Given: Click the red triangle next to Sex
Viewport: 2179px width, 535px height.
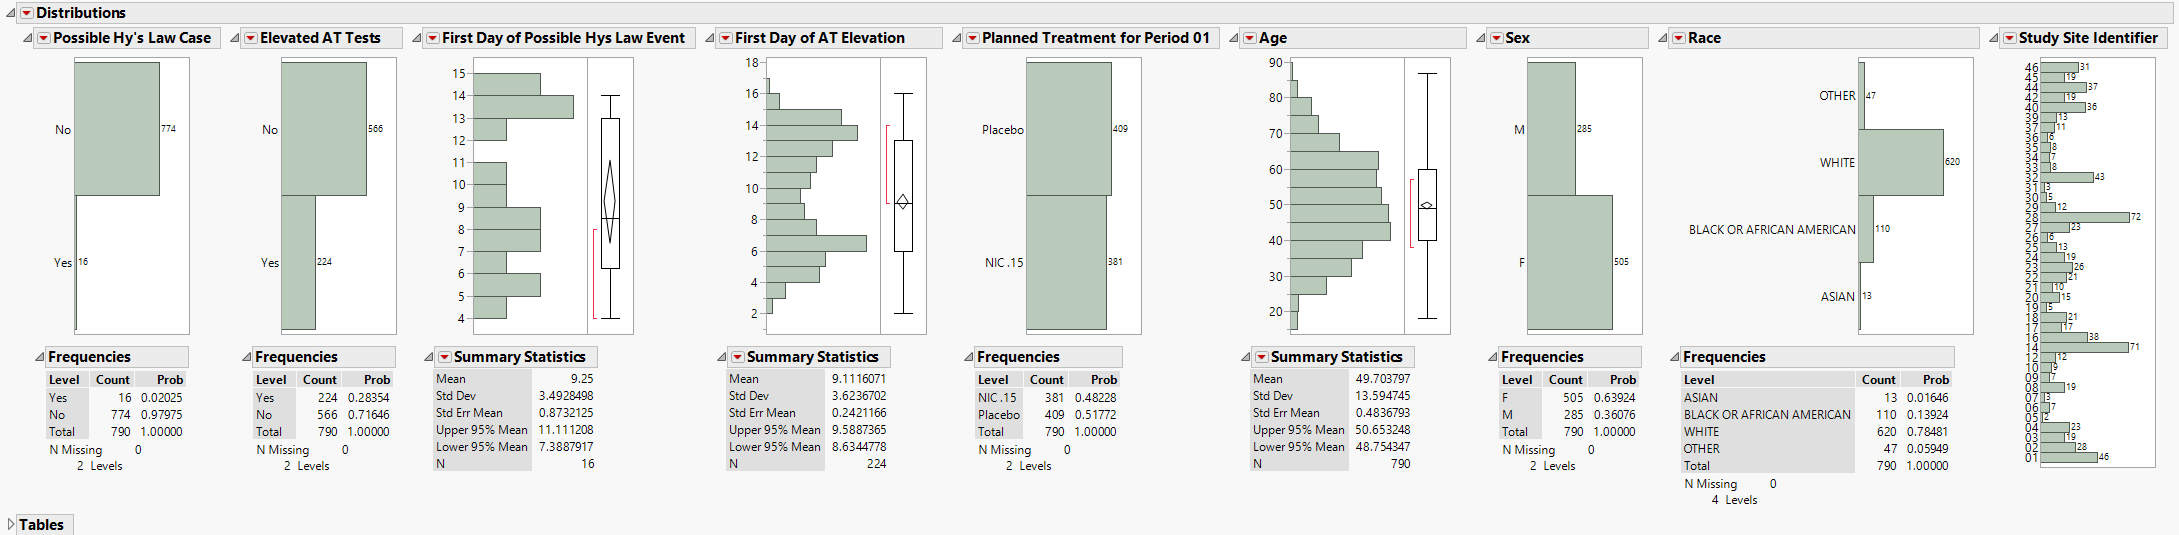Looking at the screenshot, I should (x=1496, y=38).
